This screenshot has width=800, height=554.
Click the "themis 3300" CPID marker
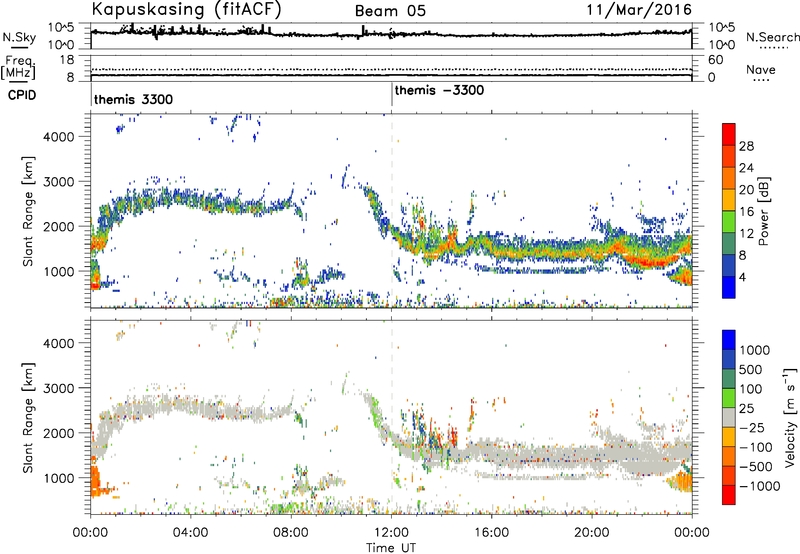(x=133, y=99)
